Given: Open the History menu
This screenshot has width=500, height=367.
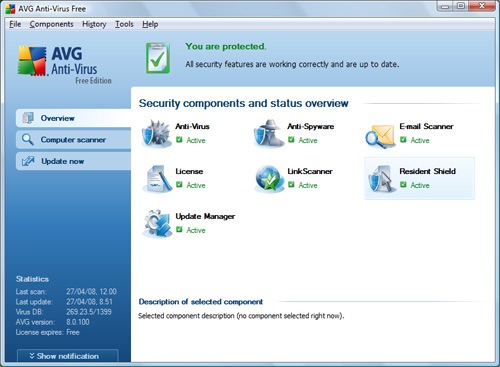Looking at the screenshot, I should [94, 24].
